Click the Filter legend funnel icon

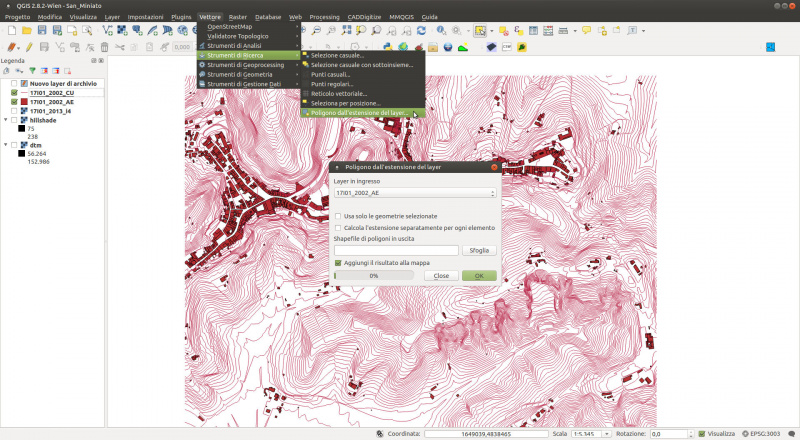pos(32,71)
